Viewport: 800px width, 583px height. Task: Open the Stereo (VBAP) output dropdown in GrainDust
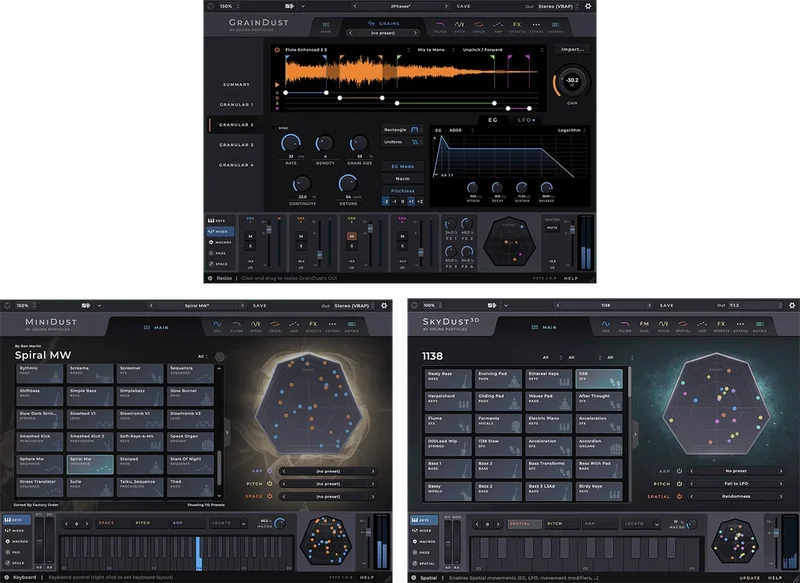pos(558,6)
